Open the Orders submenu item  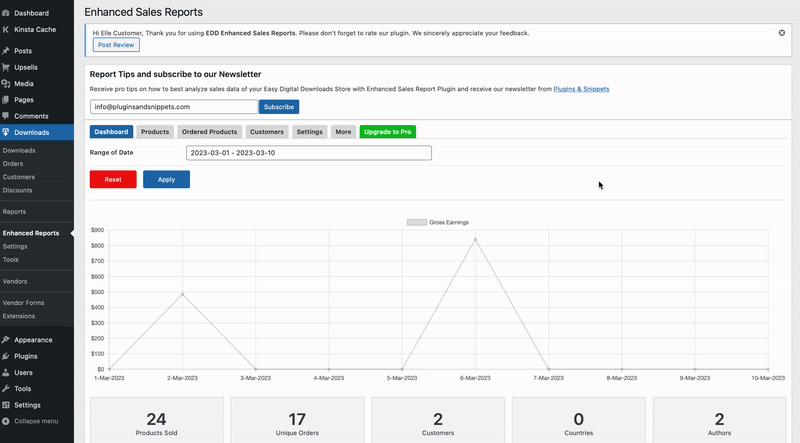(x=13, y=164)
